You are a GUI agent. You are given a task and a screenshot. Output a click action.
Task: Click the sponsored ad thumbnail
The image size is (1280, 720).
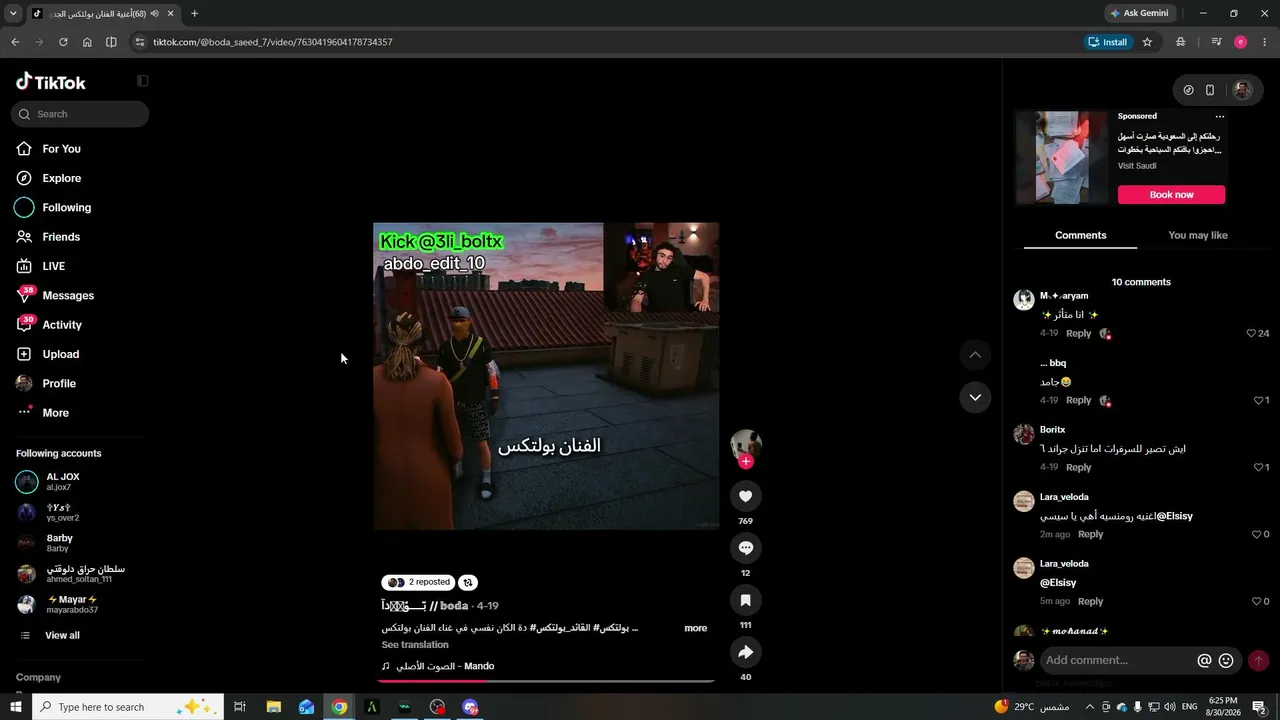coord(1062,158)
